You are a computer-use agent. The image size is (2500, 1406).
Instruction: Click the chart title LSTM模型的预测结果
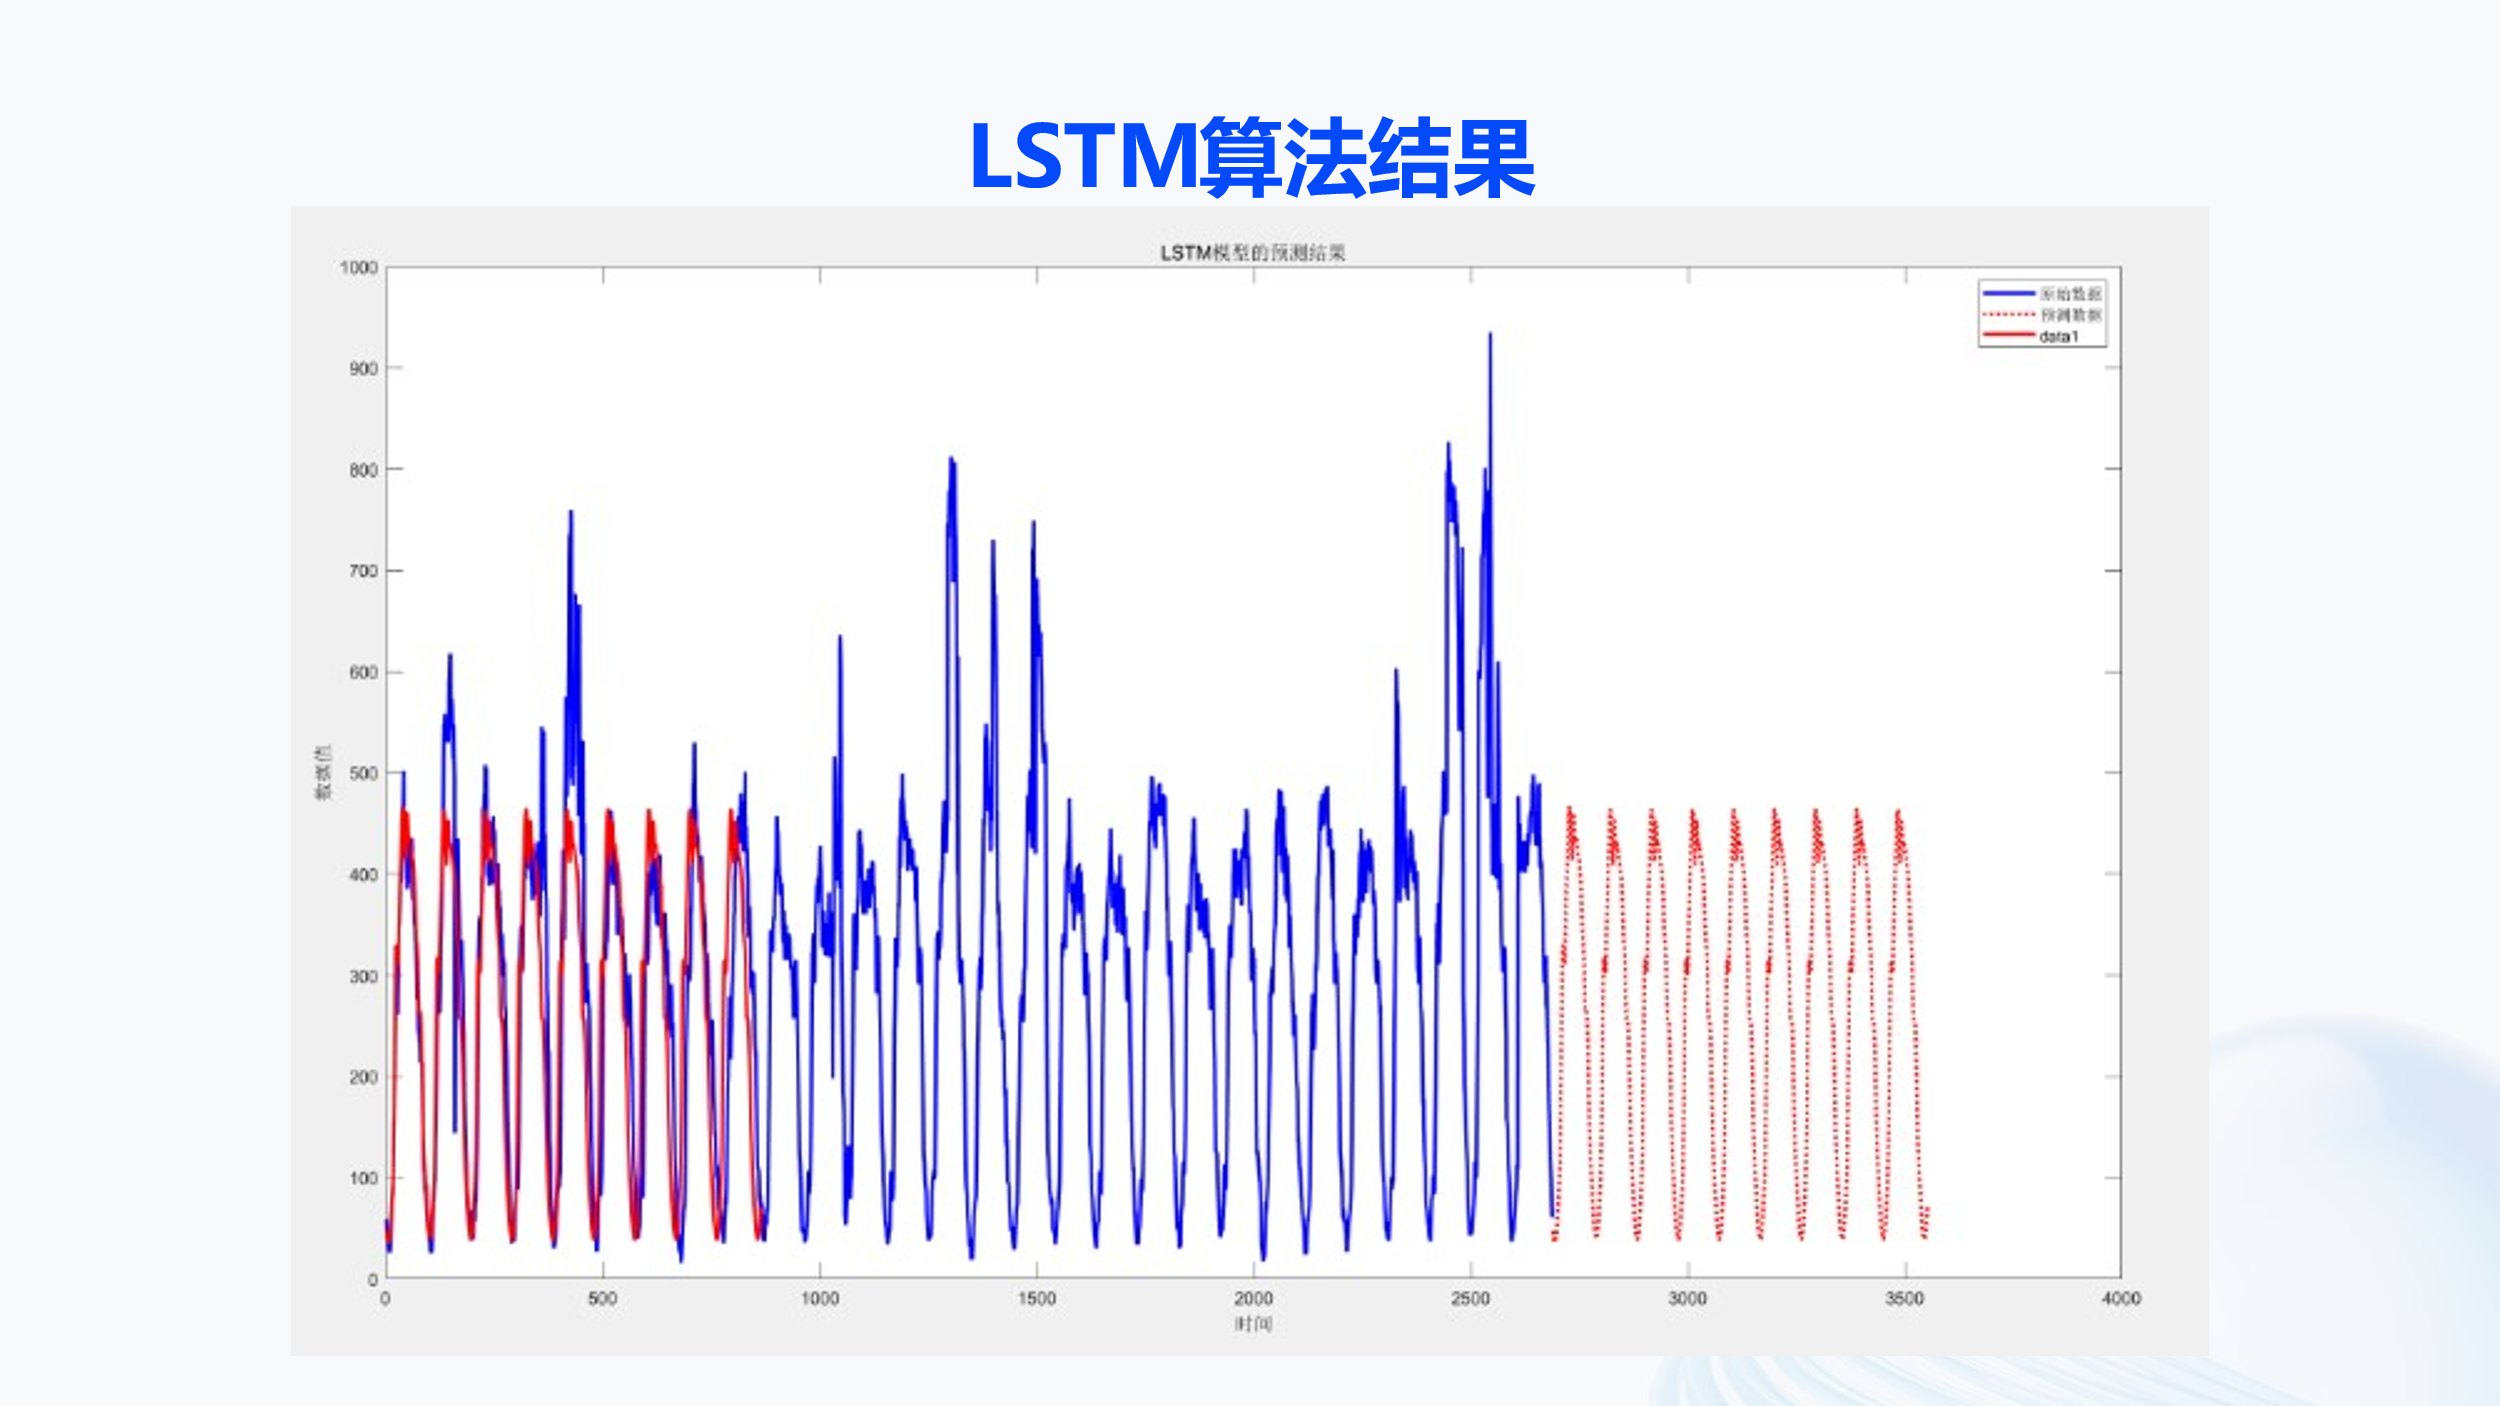coord(1252,253)
